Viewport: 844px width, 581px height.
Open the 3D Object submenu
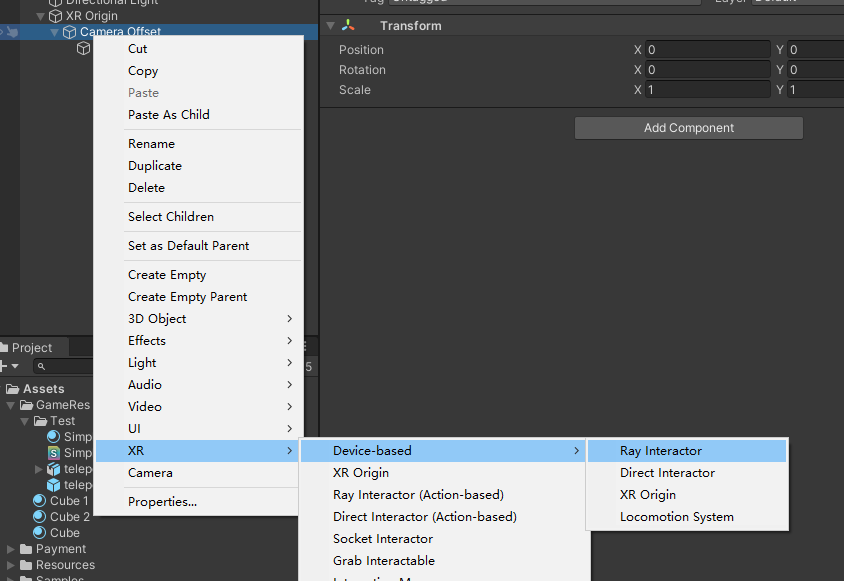point(199,319)
